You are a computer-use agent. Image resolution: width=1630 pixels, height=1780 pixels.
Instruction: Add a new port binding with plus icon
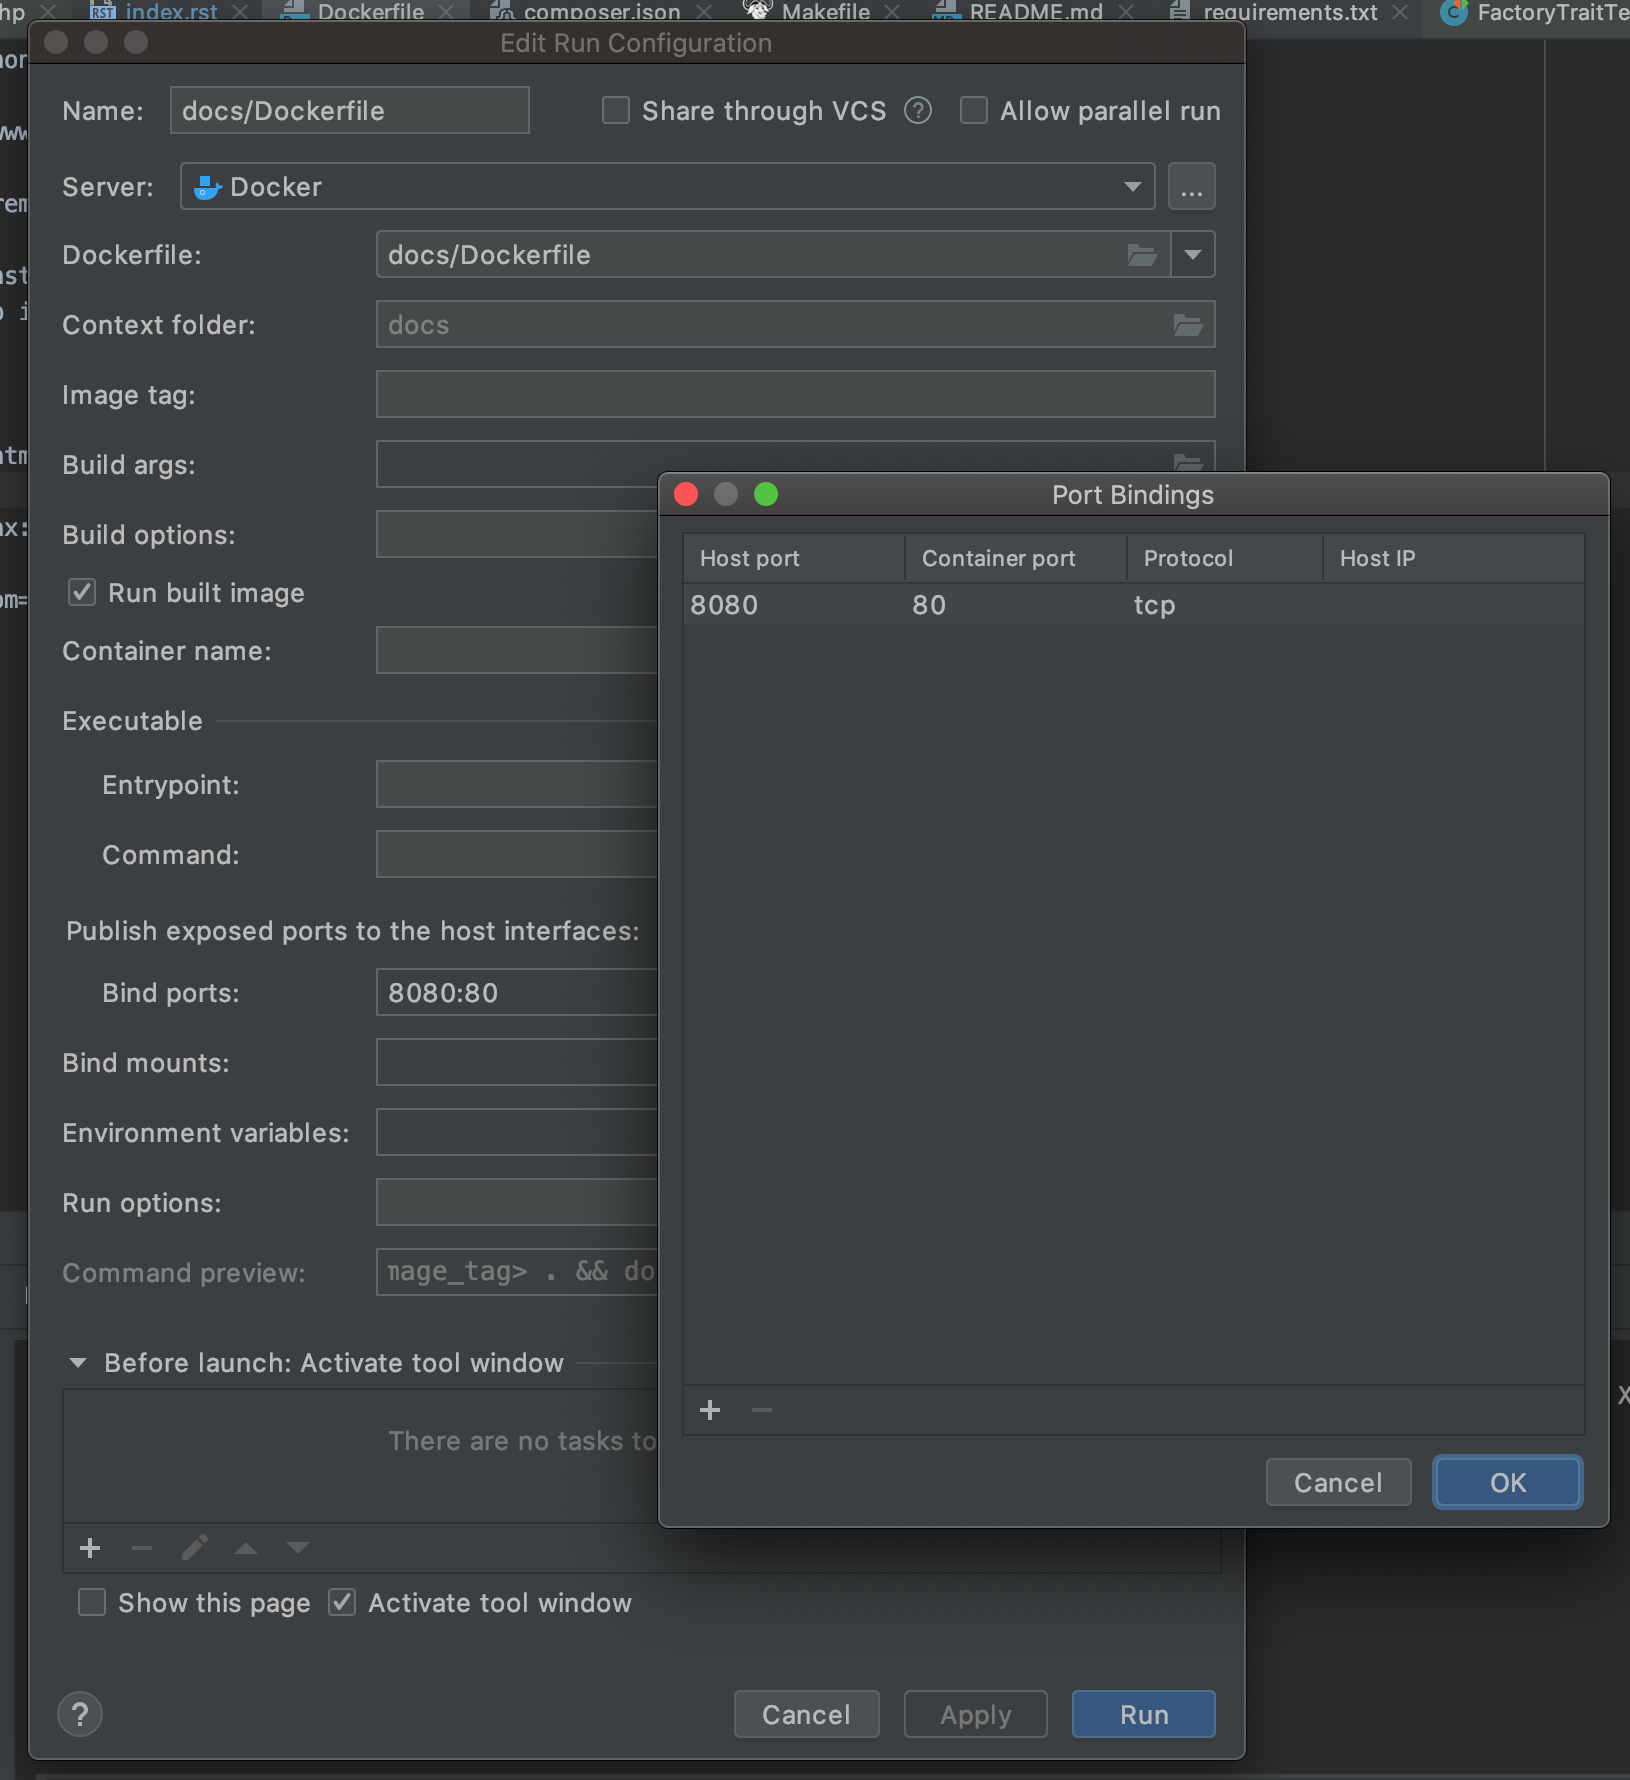tap(710, 1410)
